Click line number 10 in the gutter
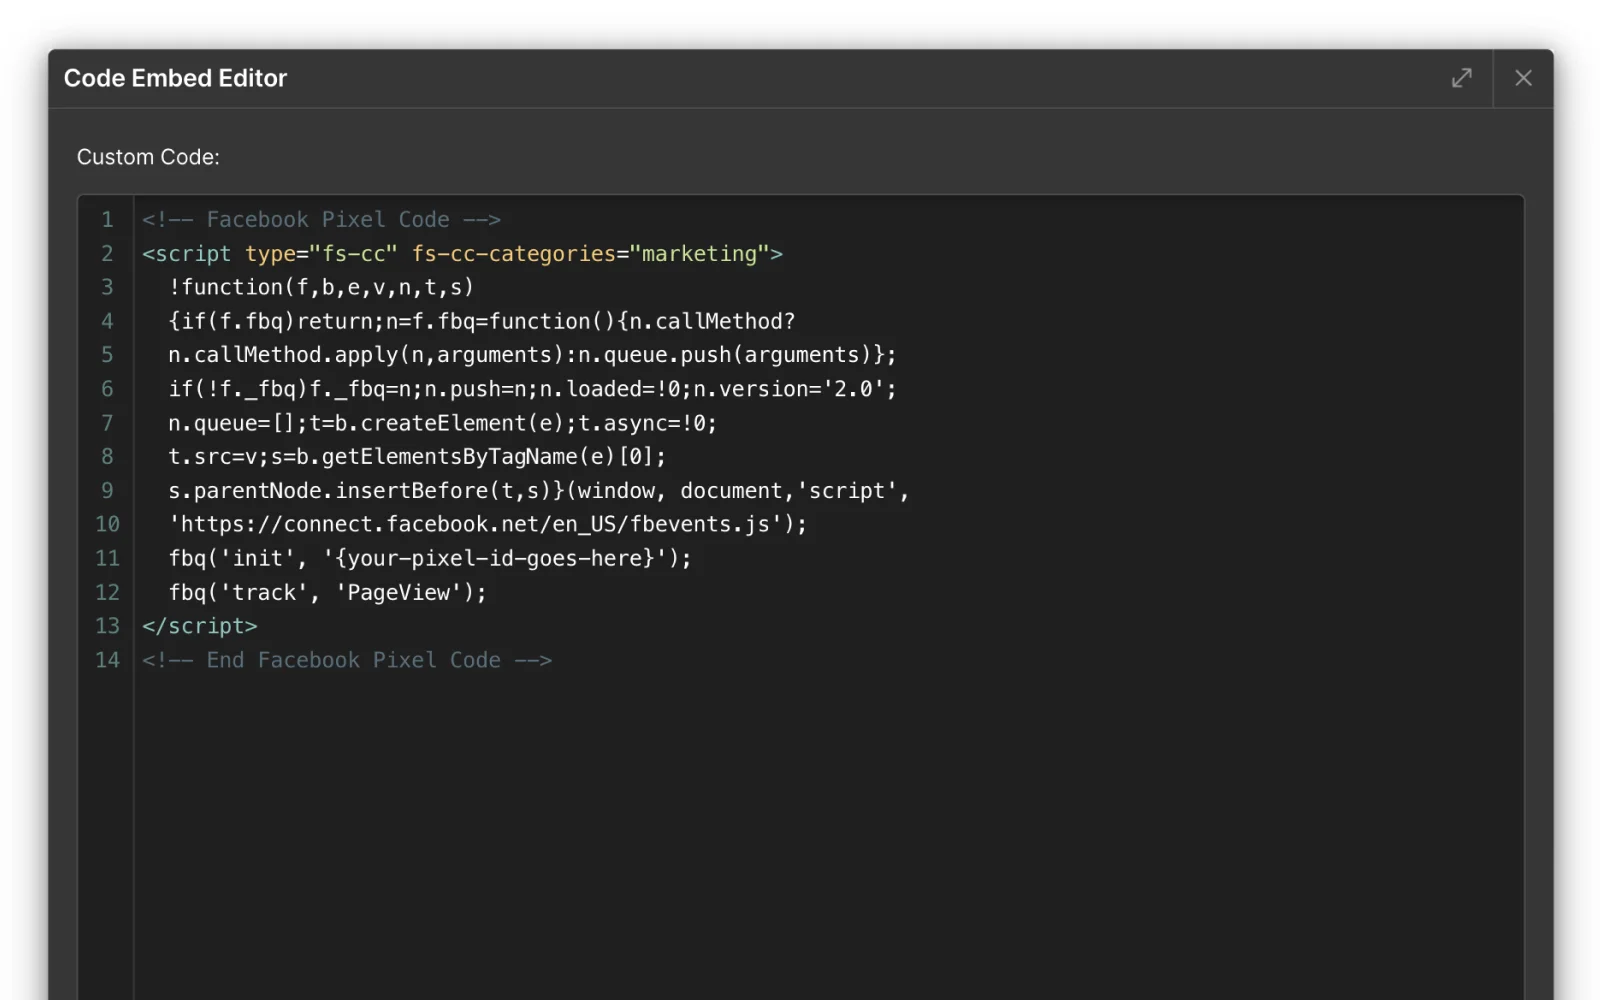The height and width of the screenshot is (1000, 1600). pos(107,525)
